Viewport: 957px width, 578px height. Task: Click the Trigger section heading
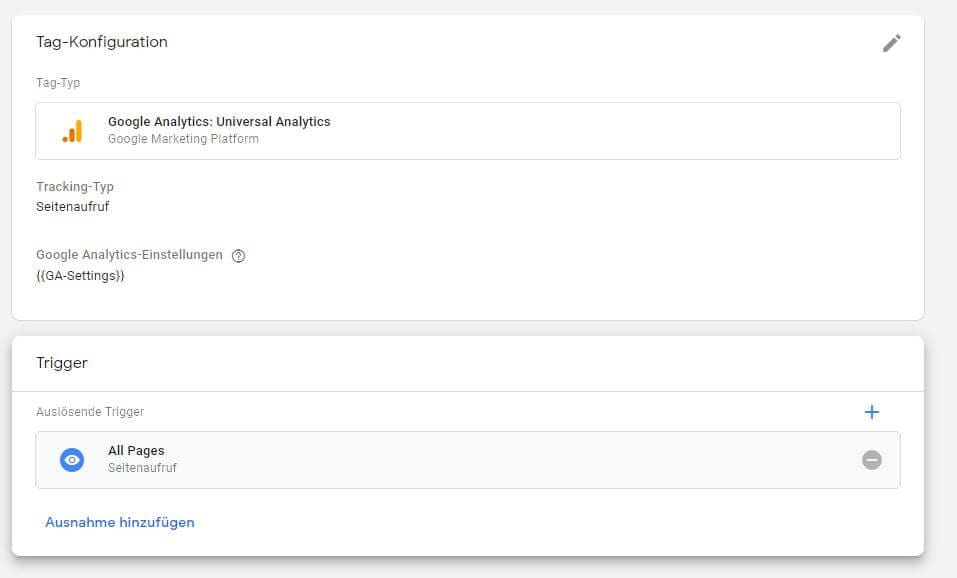[x=62, y=363]
